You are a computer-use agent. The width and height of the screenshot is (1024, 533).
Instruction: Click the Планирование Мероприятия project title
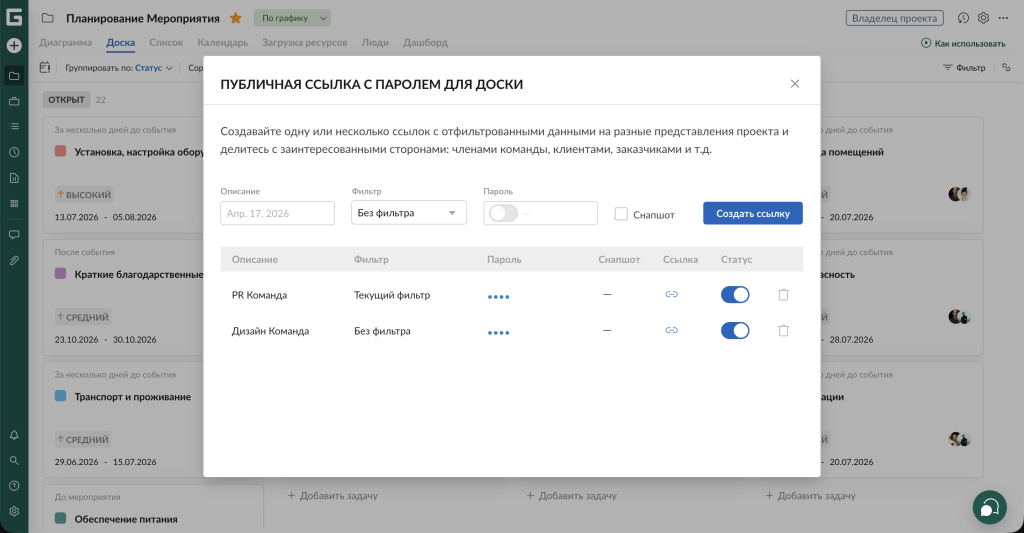142,18
